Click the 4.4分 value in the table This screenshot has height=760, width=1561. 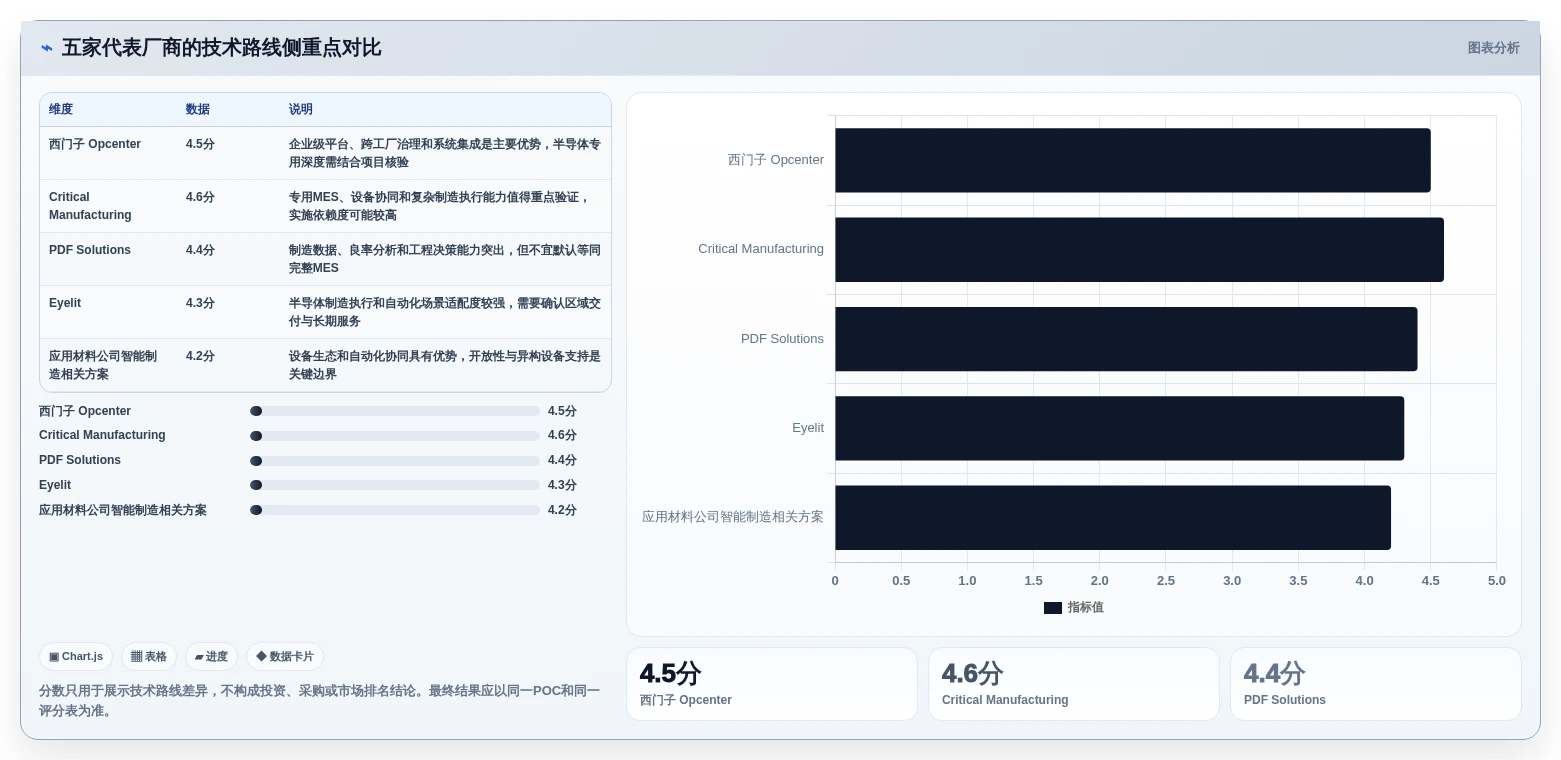pyautogui.click(x=200, y=250)
